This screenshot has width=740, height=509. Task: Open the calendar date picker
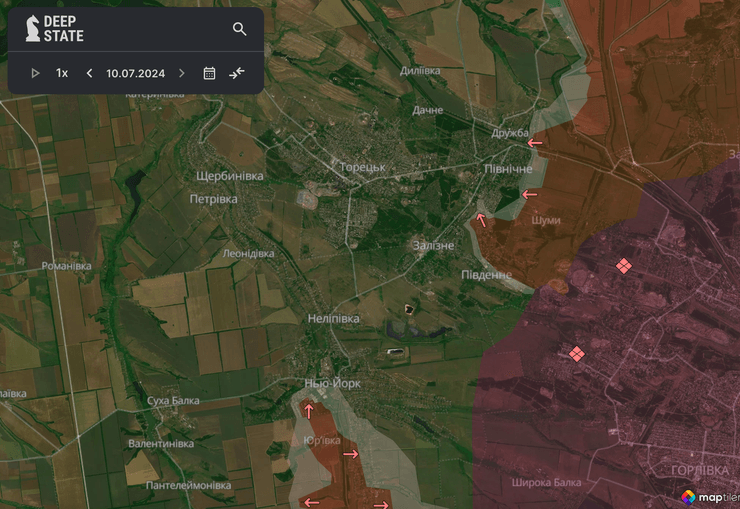tap(209, 73)
